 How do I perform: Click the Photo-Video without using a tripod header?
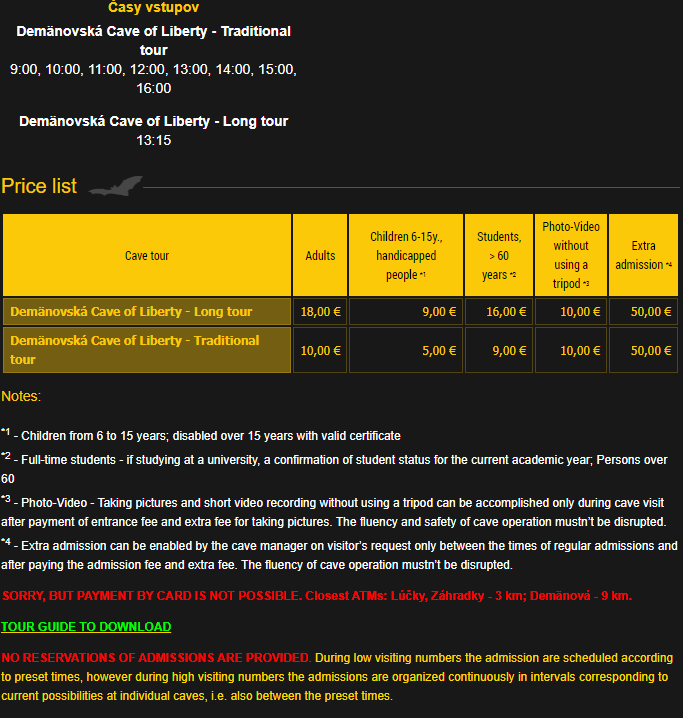(571, 255)
